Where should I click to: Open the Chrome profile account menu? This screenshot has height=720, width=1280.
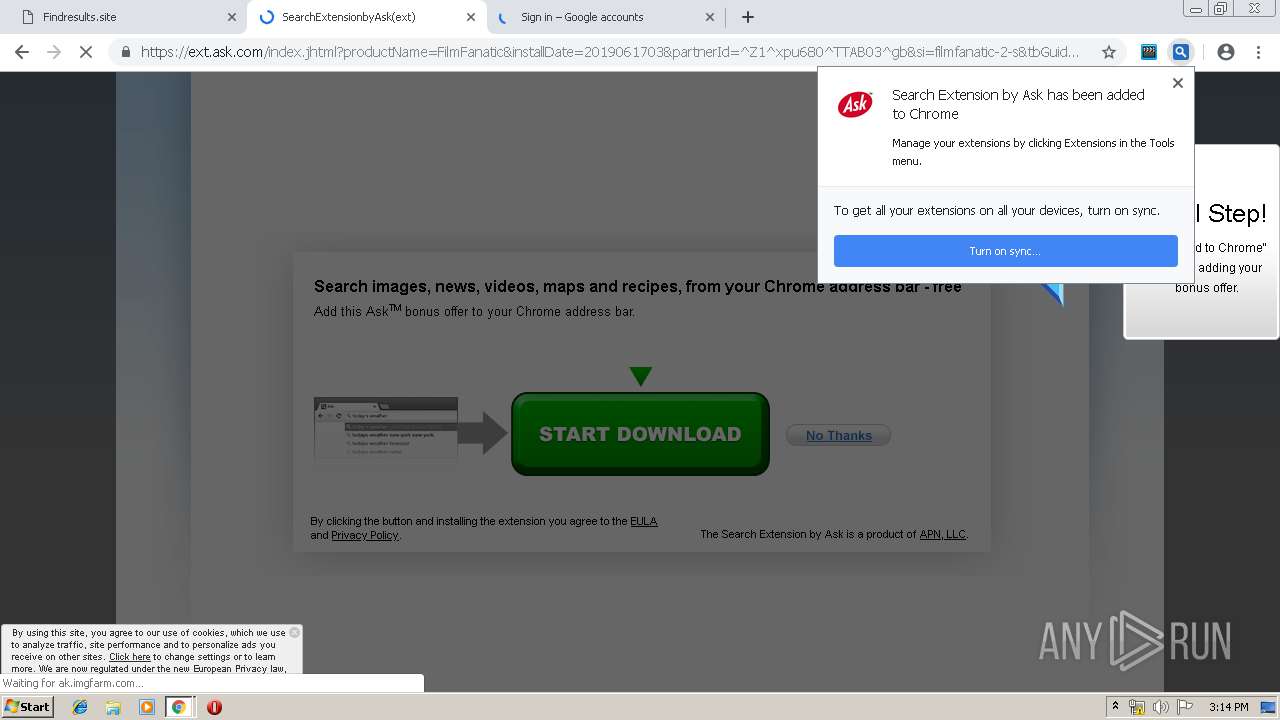point(1226,52)
